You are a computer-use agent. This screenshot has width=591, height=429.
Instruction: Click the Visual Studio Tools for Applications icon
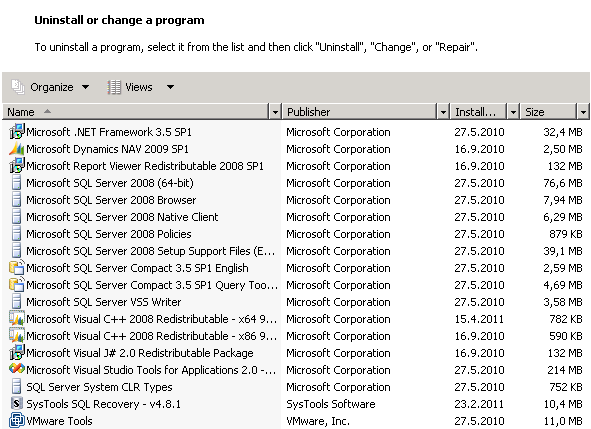click(17, 369)
